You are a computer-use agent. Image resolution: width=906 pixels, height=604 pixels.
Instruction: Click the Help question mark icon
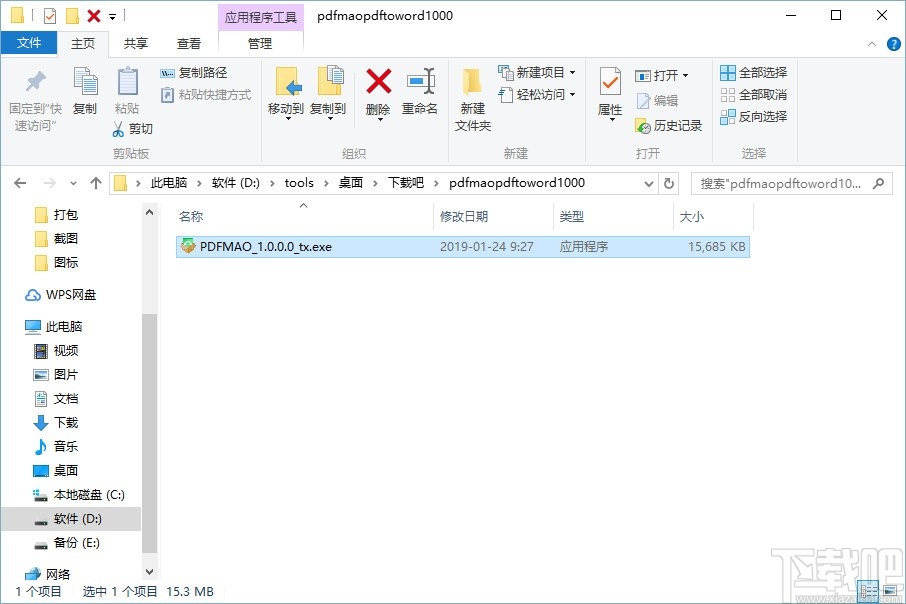coord(893,44)
